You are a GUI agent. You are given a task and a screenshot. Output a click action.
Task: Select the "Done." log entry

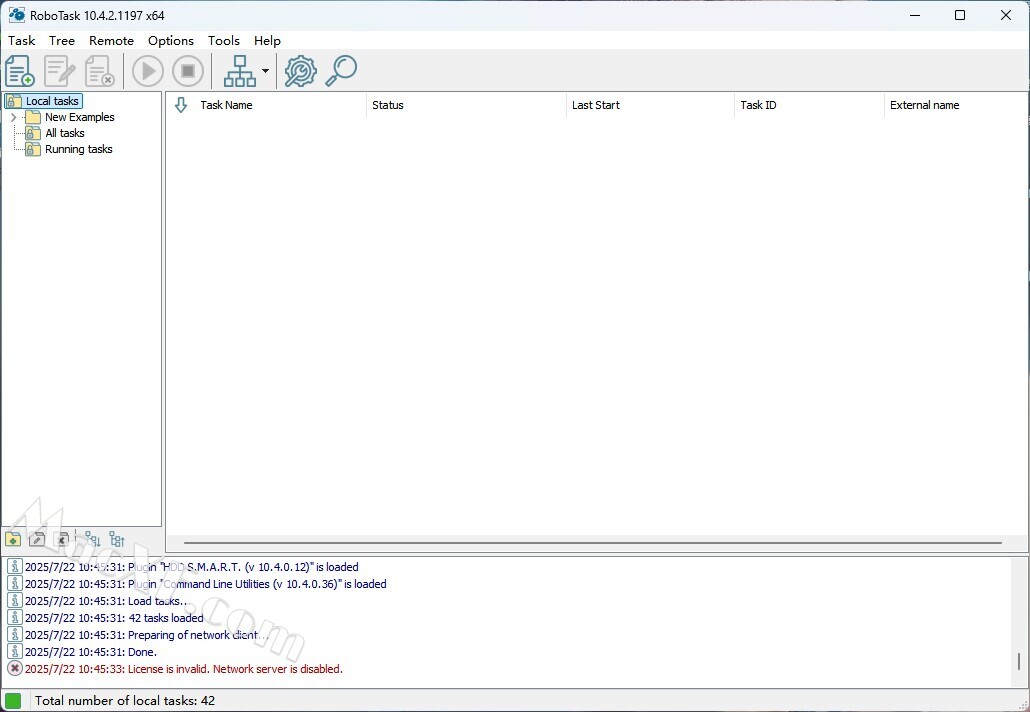(x=91, y=652)
